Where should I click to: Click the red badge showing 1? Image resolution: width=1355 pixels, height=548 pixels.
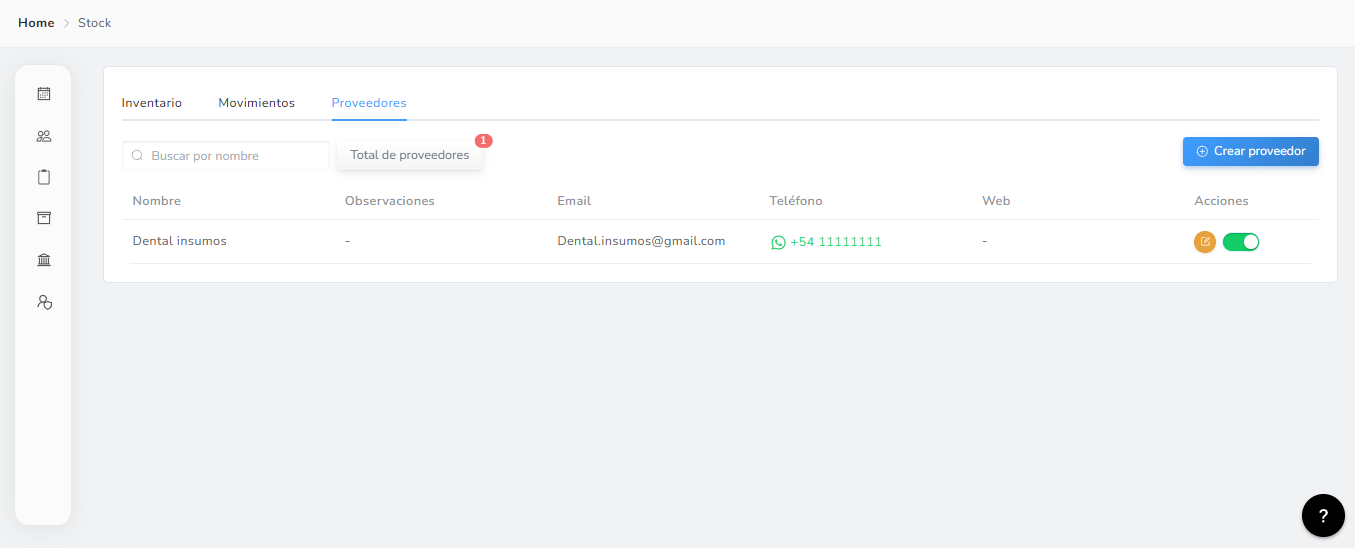(x=484, y=141)
